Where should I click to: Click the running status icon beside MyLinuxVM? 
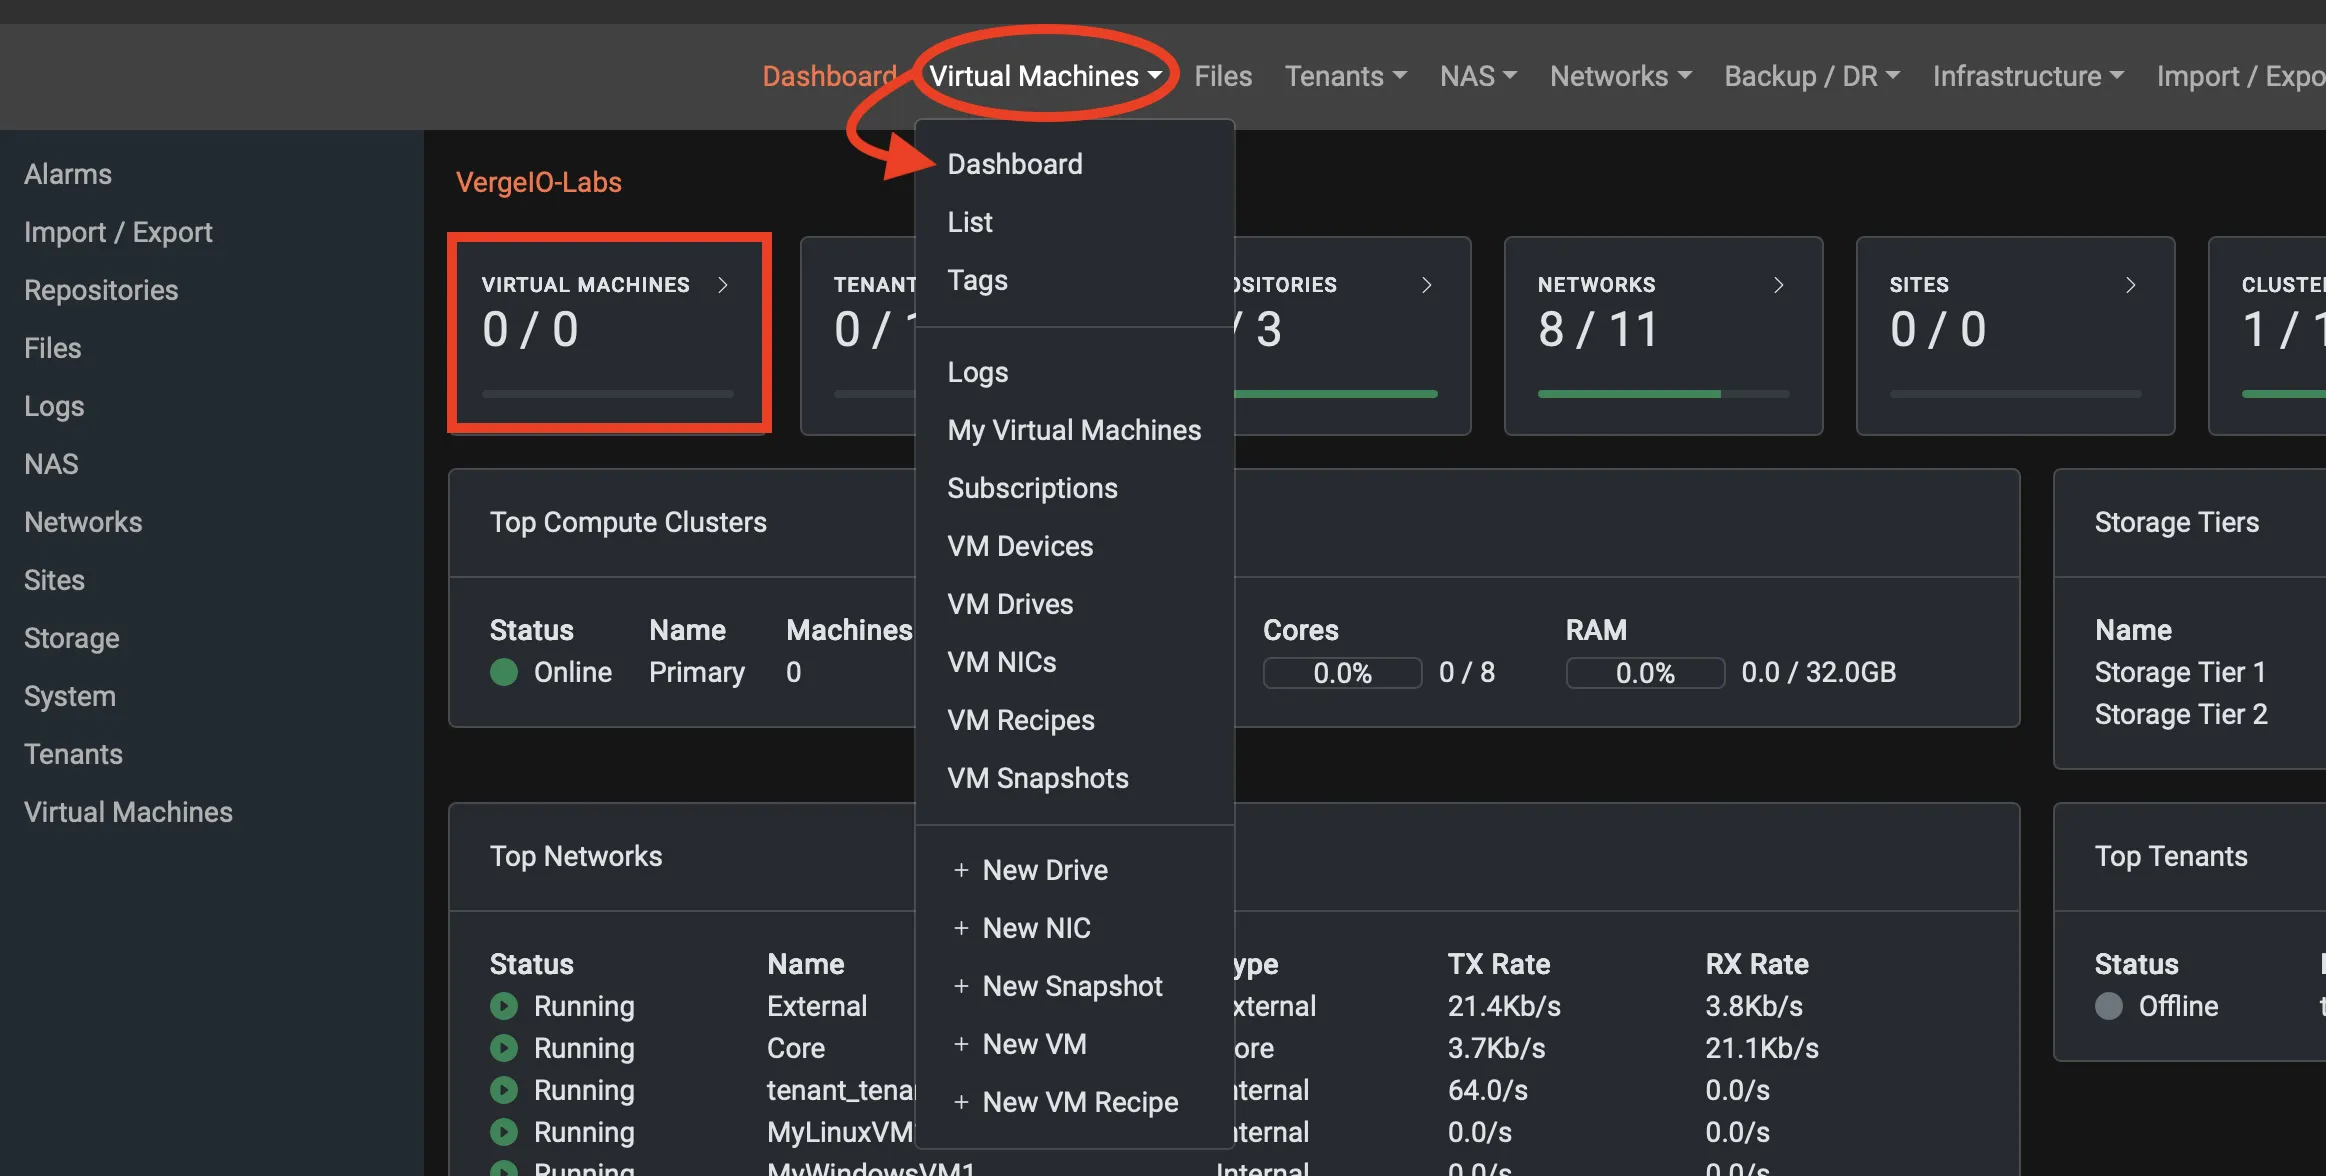pos(503,1131)
